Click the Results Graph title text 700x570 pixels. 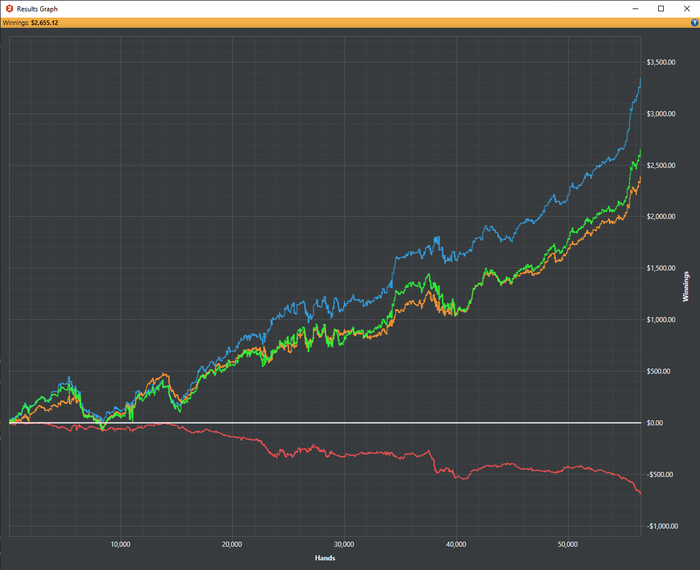37,9
